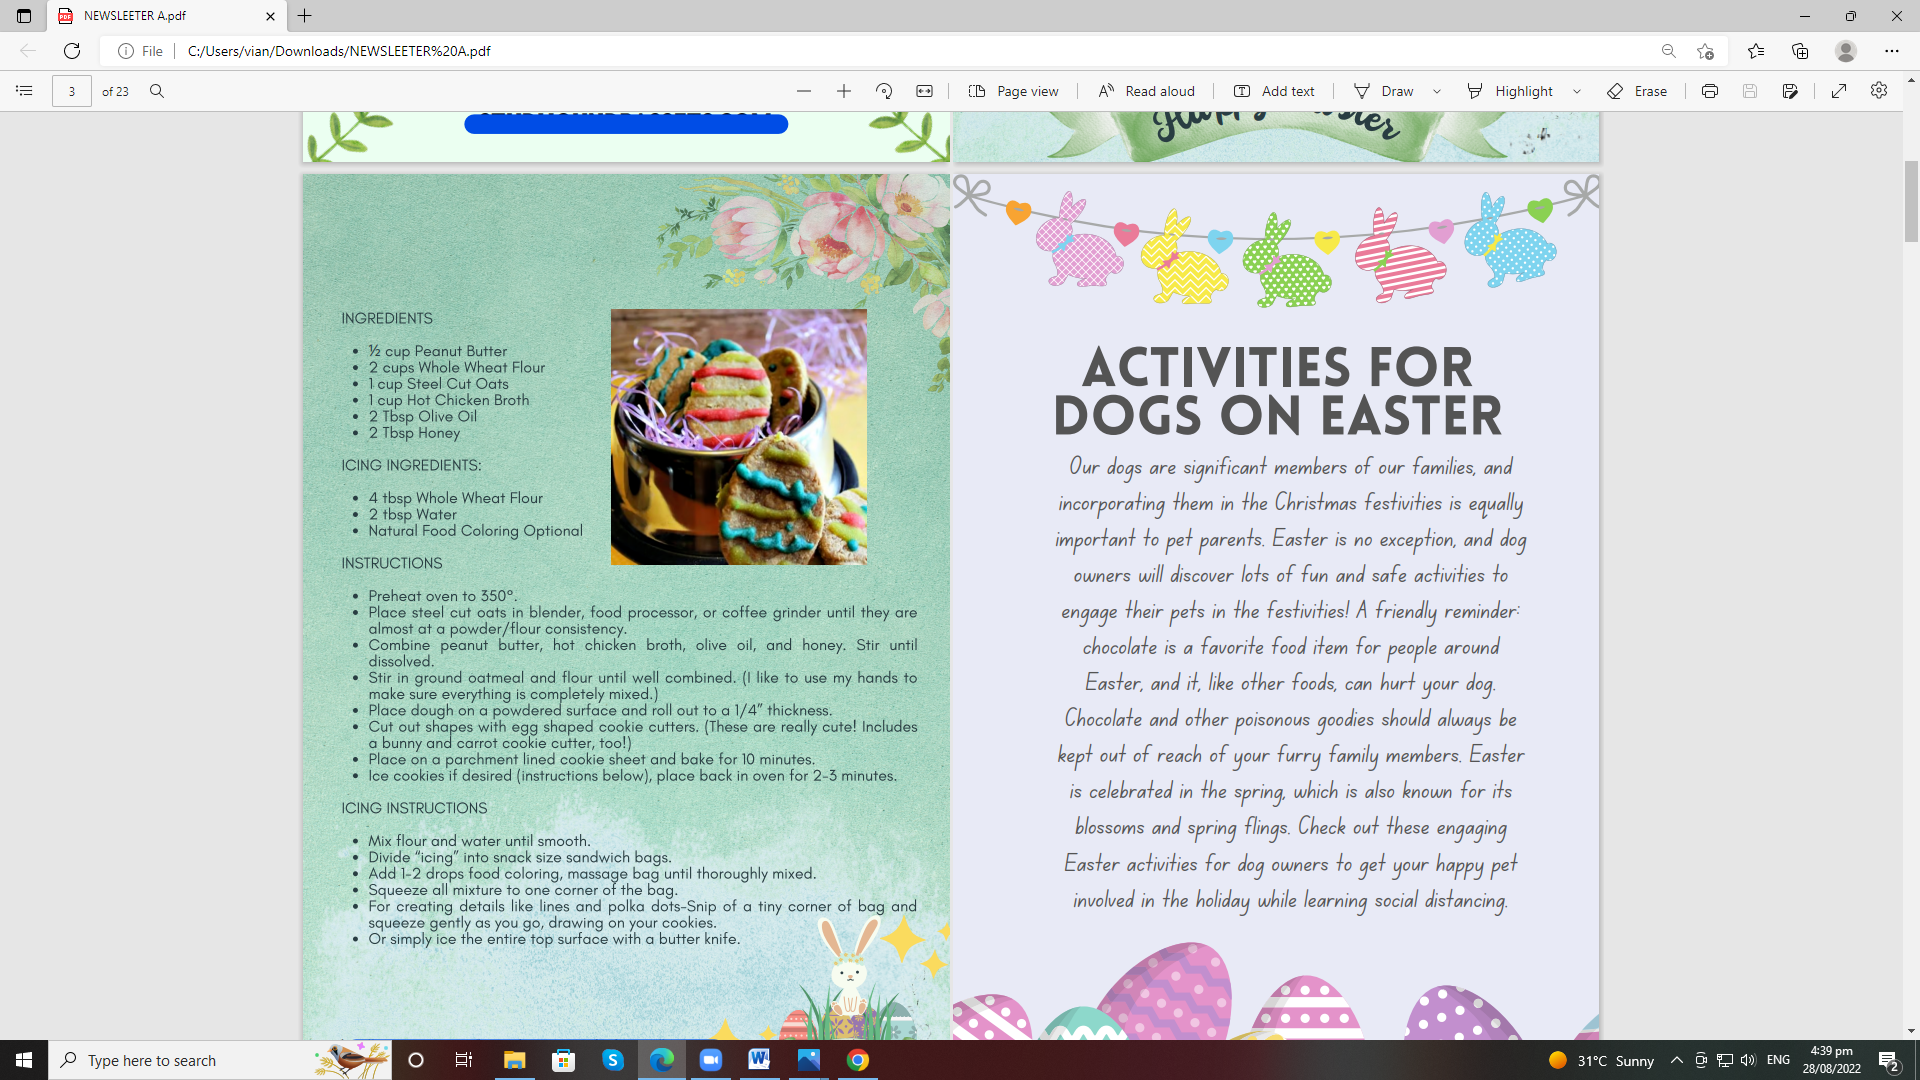Open PDF viewer settings gear
The width and height of the screenshot is (1920, 1080).
coord(1879,91)
